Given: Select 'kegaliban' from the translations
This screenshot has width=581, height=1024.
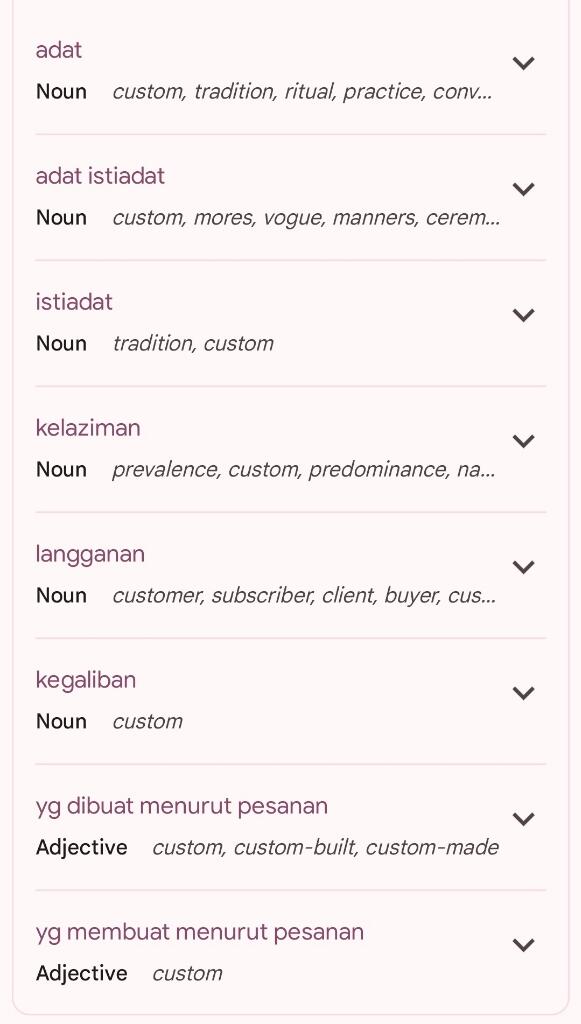Looking at the screenshot, I should (x=86, y=679).
